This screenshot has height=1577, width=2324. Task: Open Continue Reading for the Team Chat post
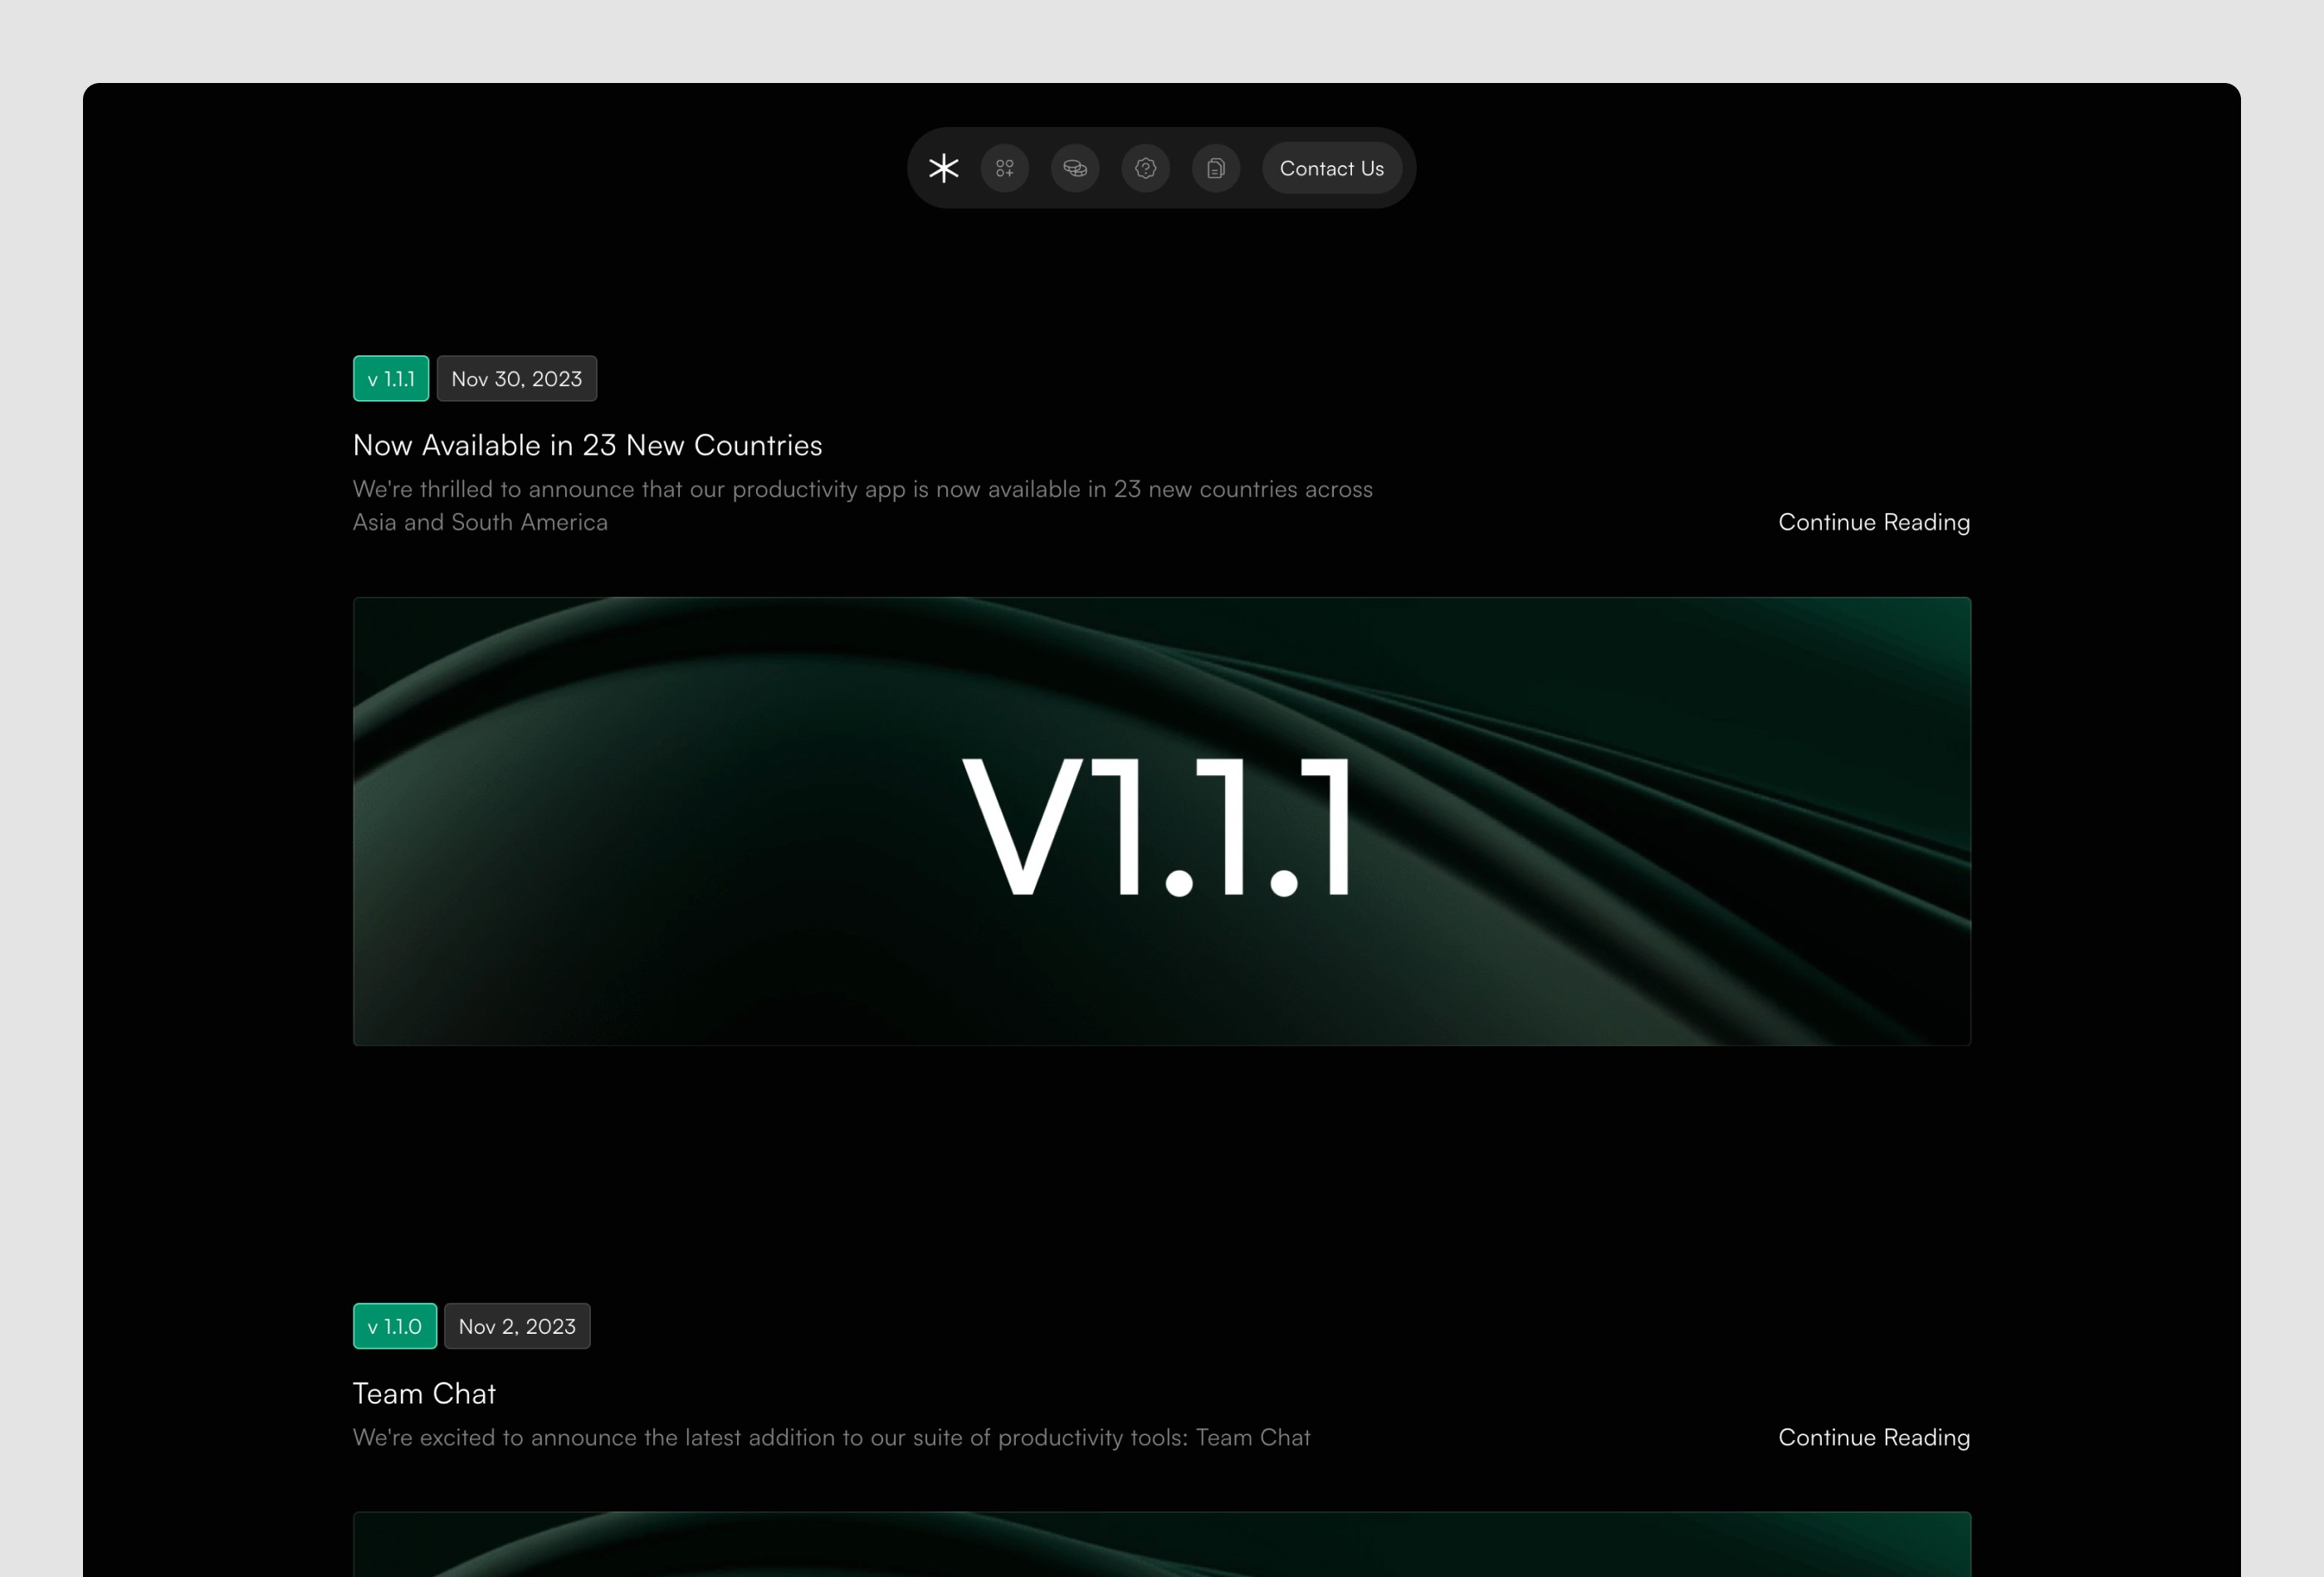coord(1873,1437)
